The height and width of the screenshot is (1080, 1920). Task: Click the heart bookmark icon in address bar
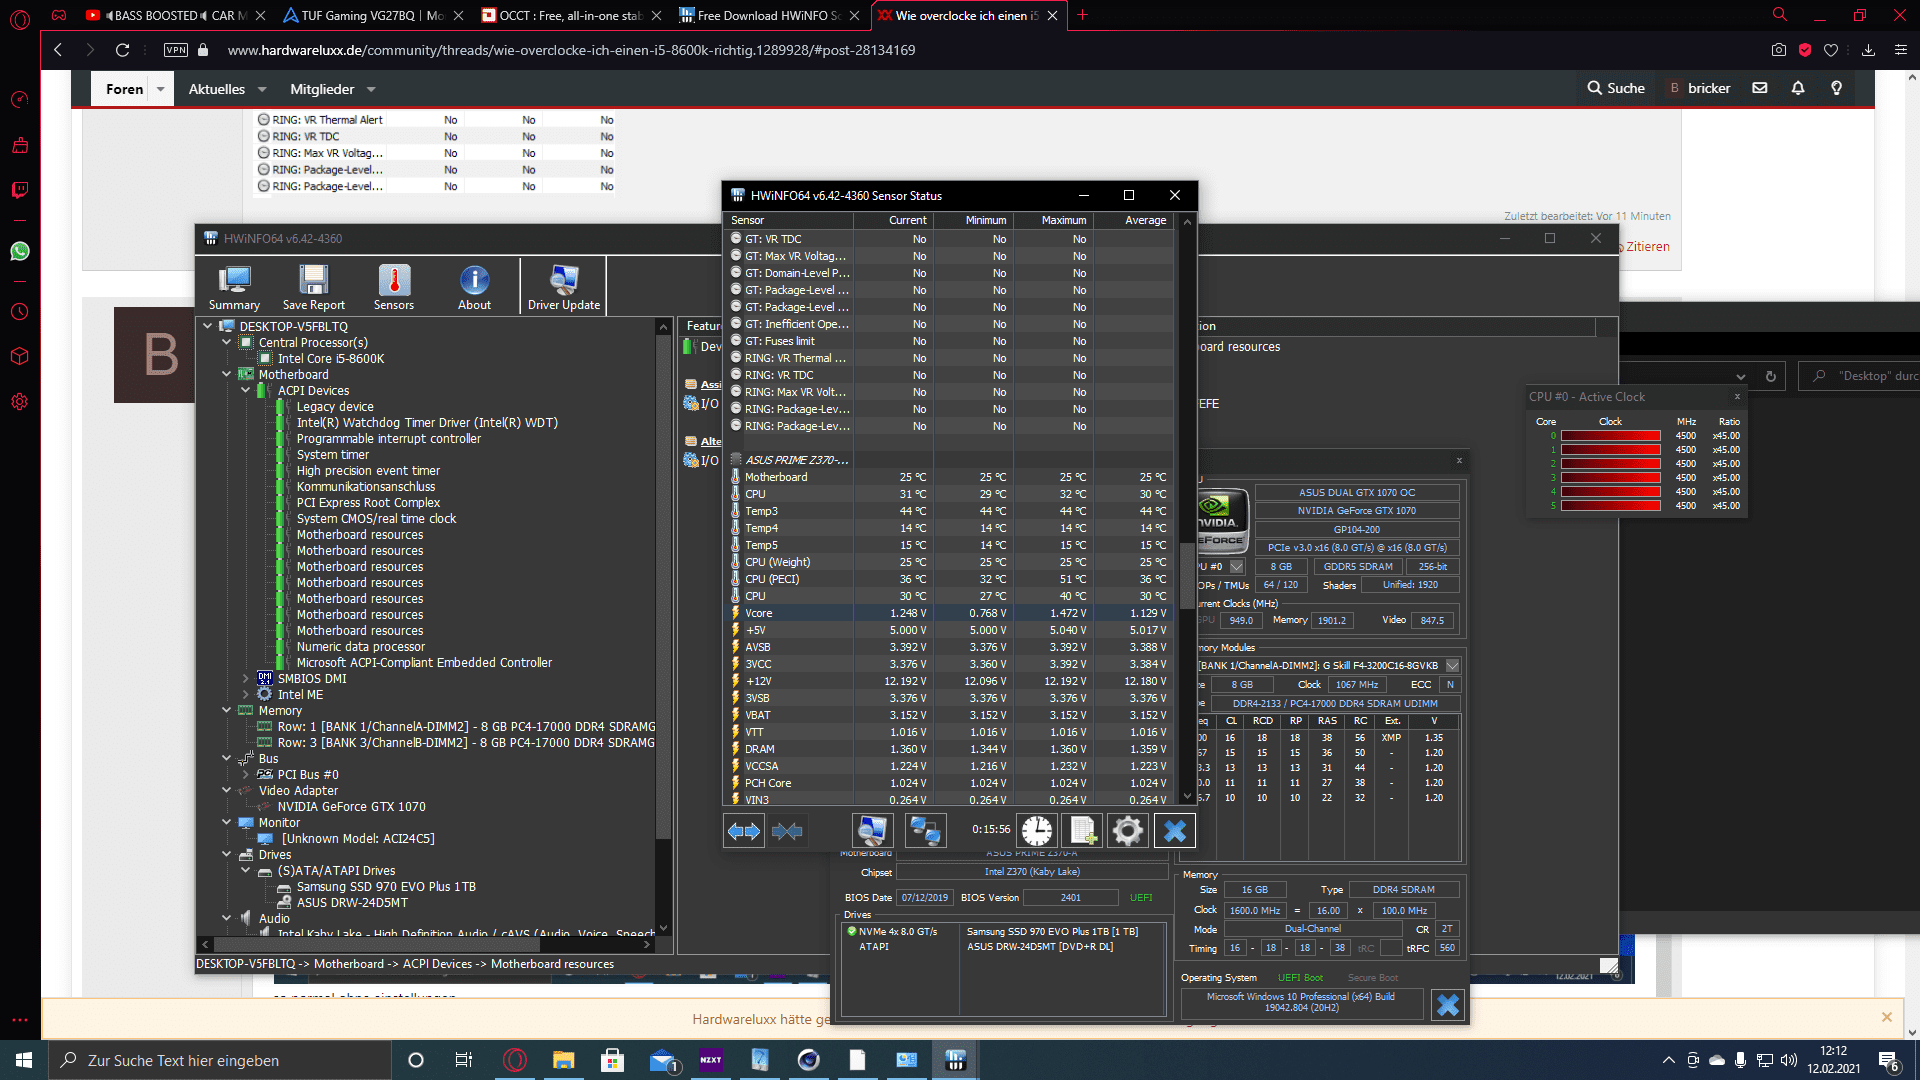(x=1831, y=50)
